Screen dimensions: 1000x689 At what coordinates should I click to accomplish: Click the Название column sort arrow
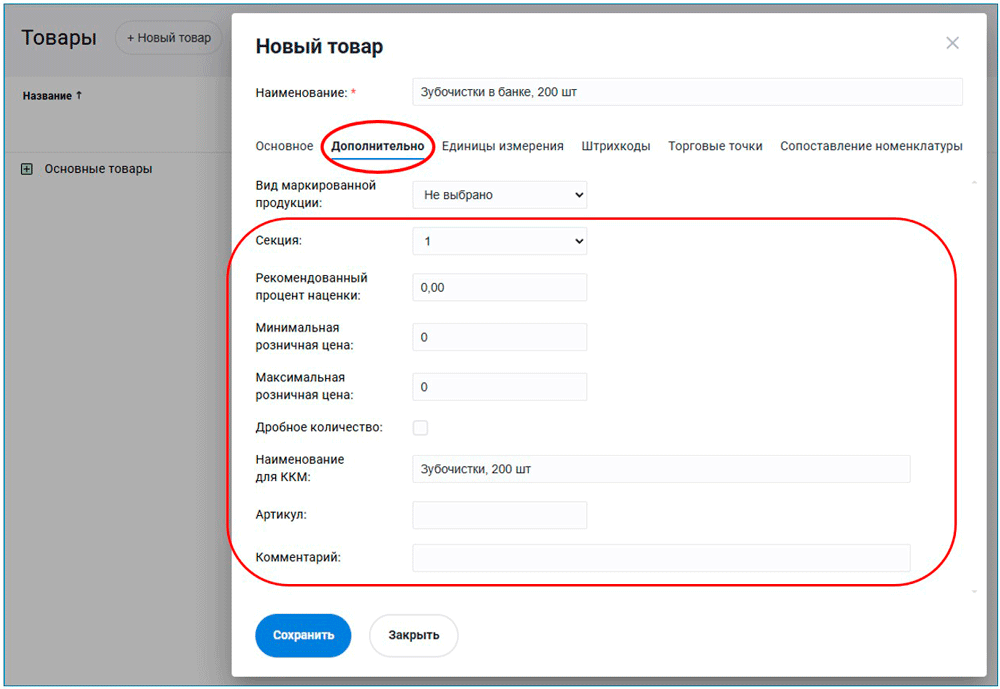pos(79,96)
